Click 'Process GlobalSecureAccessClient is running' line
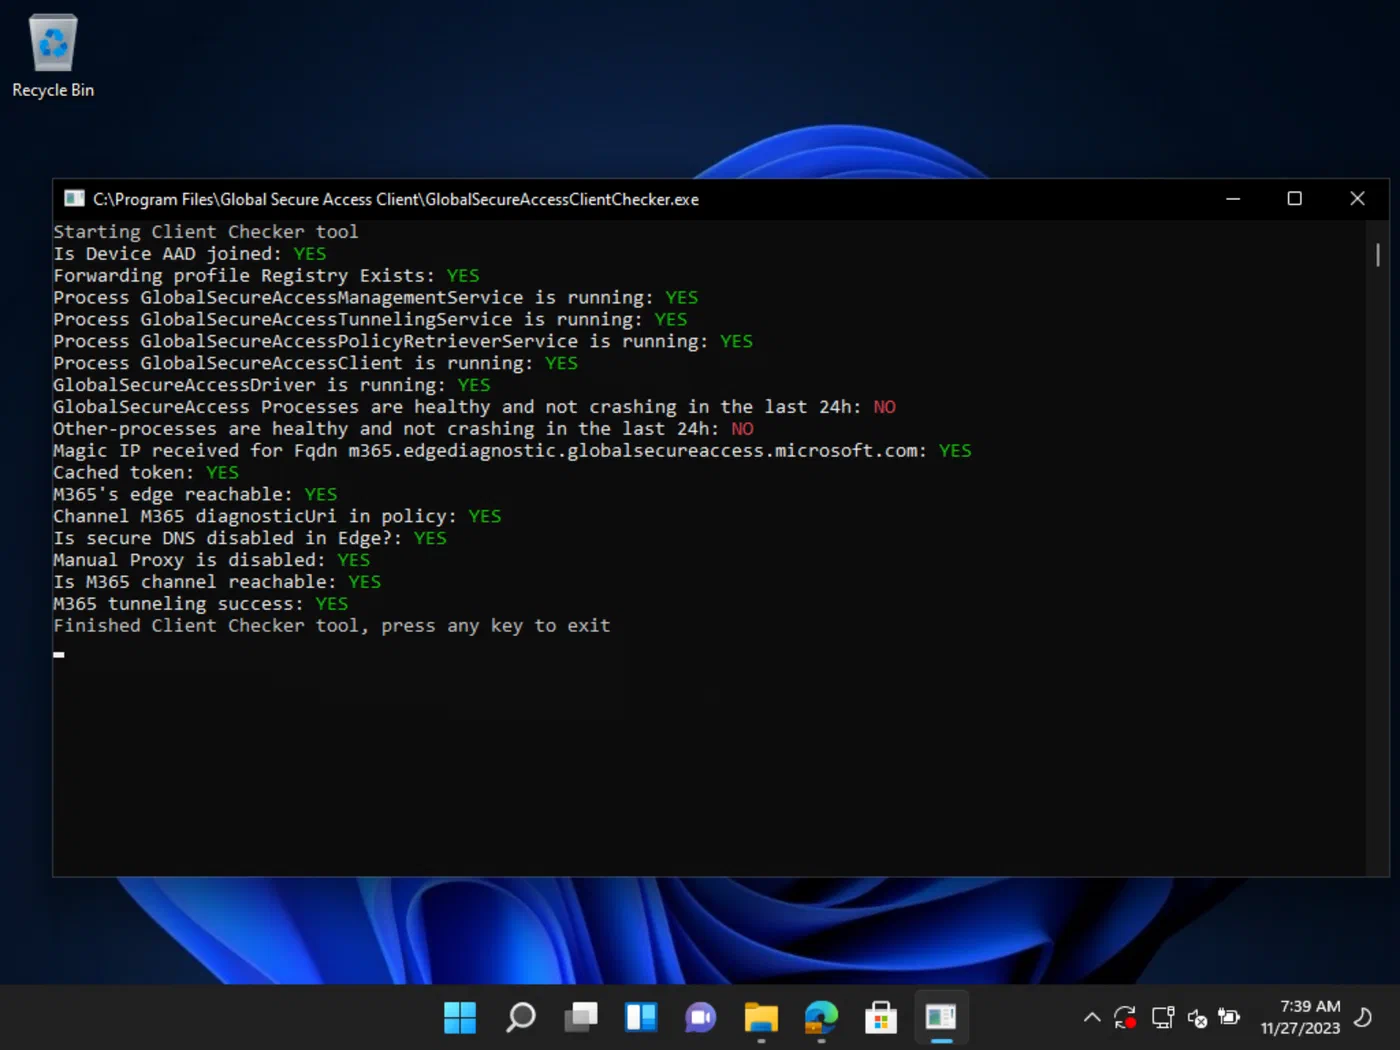 [316, 364]
